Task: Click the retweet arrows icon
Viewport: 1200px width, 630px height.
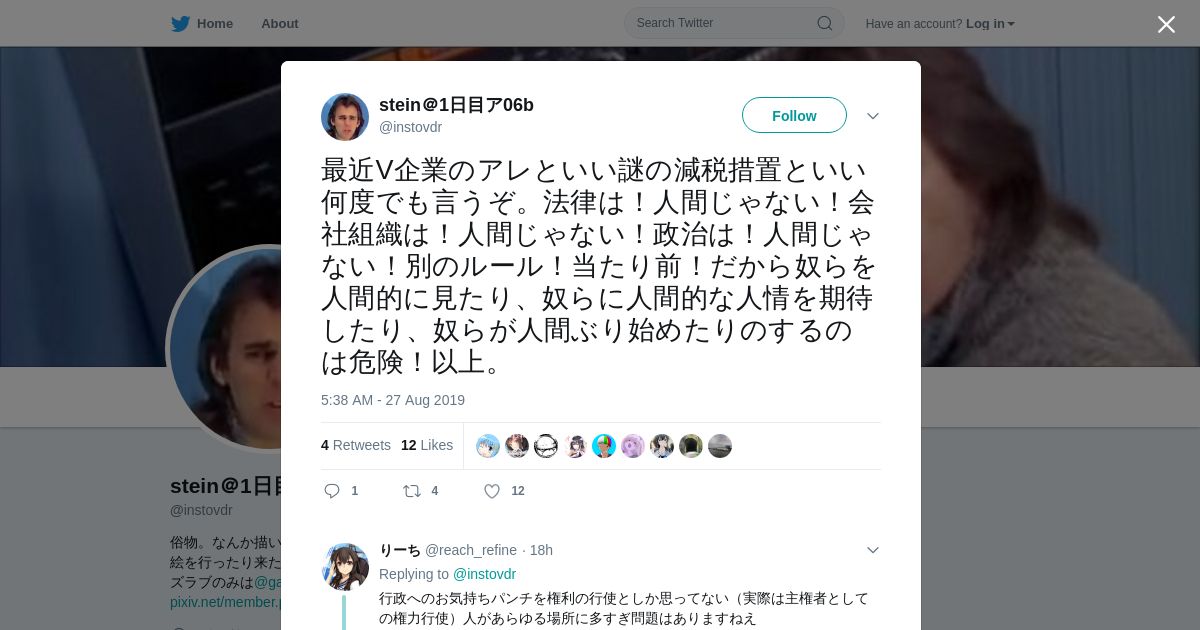Action: coord(411,491)
